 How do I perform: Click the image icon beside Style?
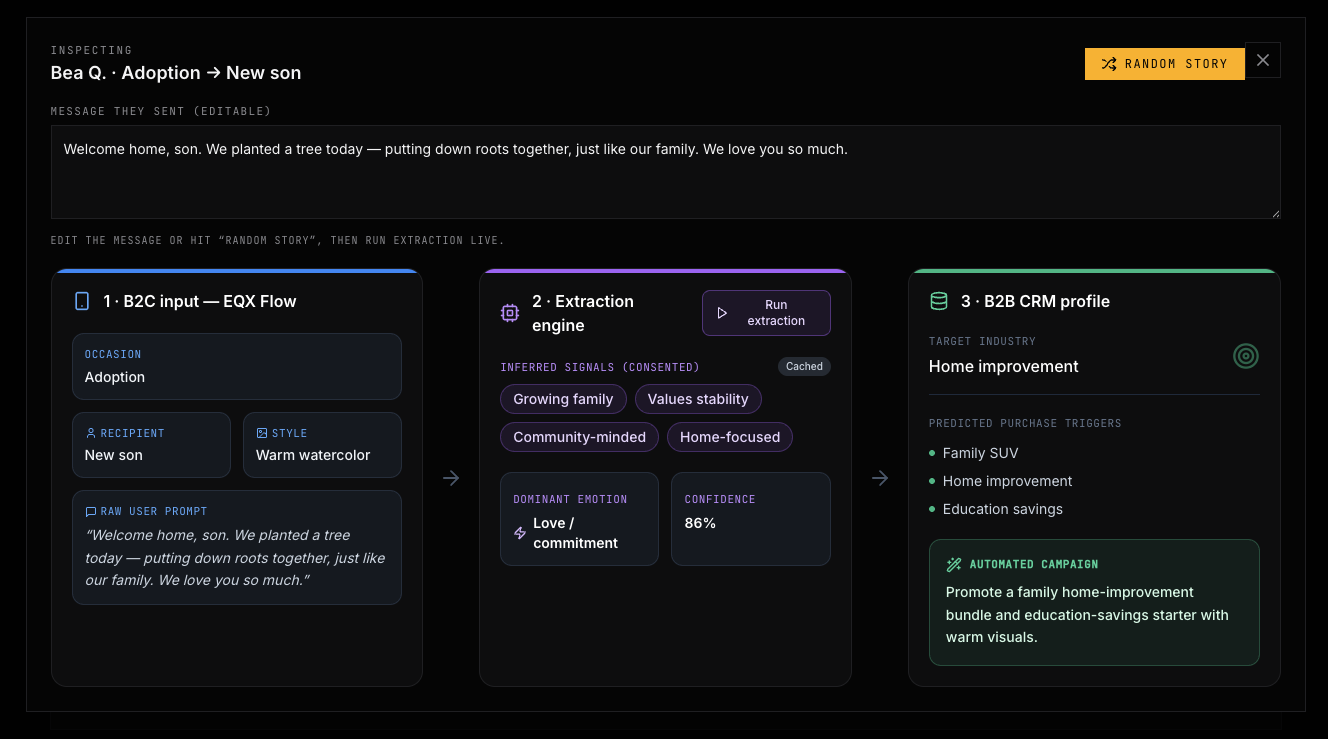click(x=262, y=433)
